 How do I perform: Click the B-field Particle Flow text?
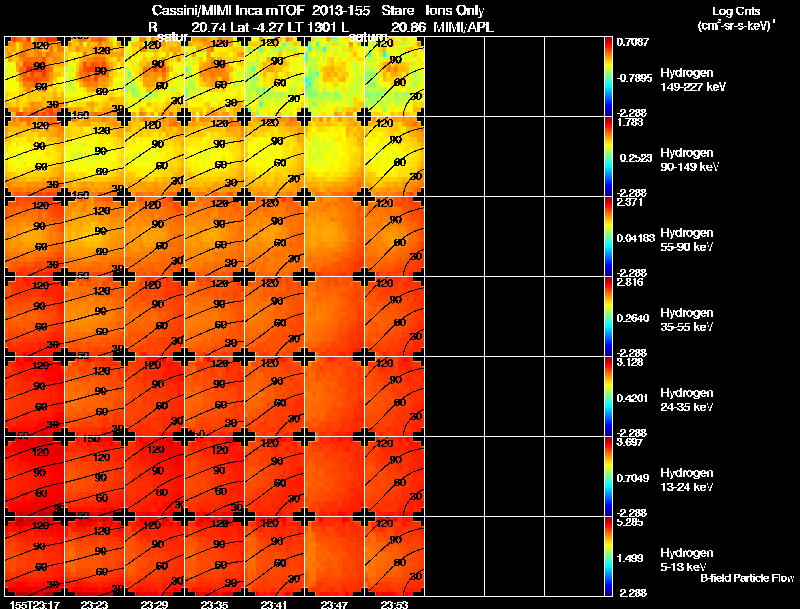[x=747, y=578]
